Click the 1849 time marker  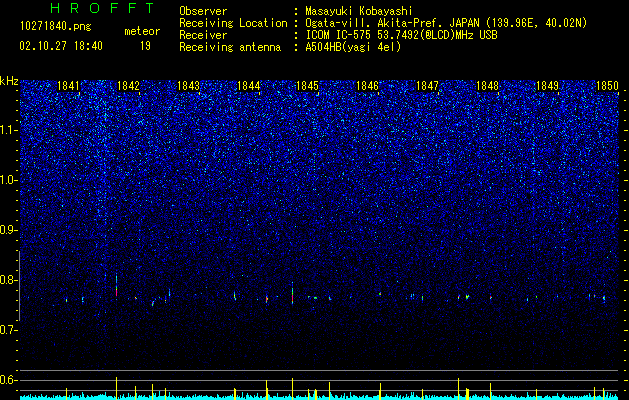pos(547,86)
